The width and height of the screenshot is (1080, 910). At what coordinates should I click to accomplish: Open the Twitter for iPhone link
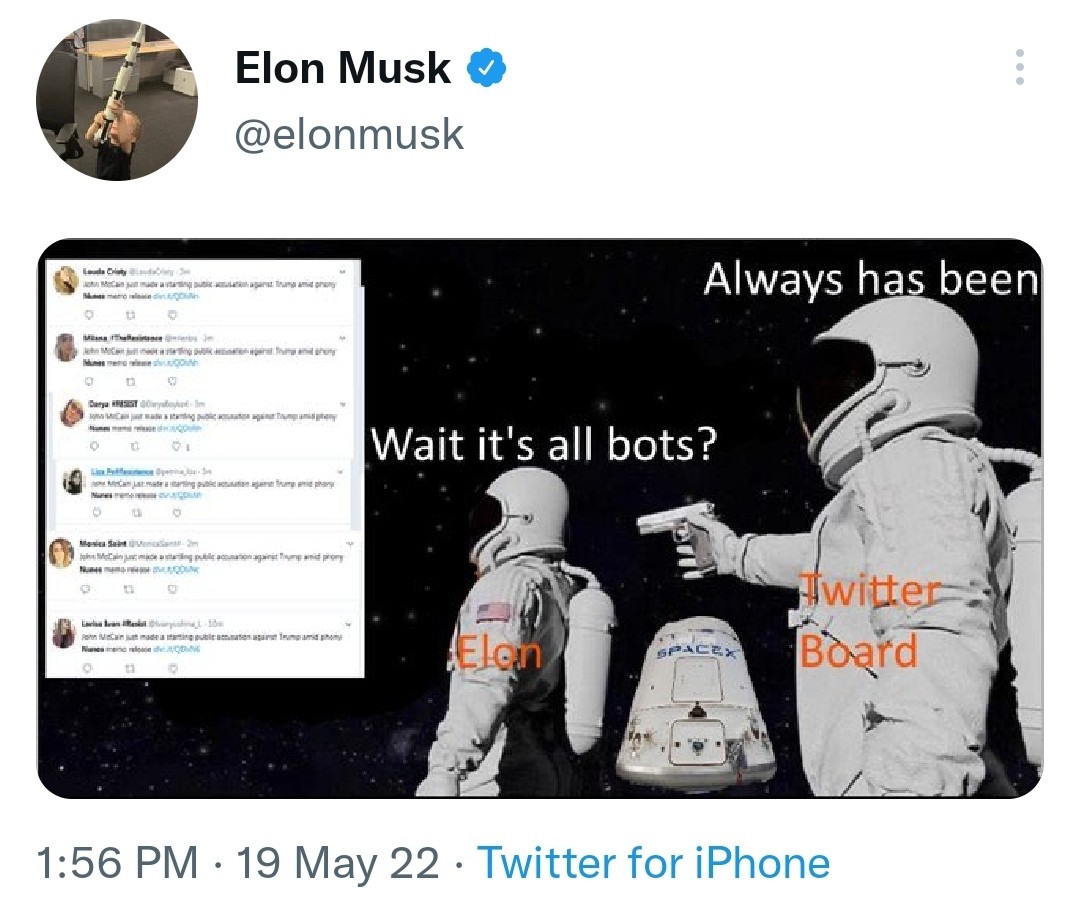point(653,864)
